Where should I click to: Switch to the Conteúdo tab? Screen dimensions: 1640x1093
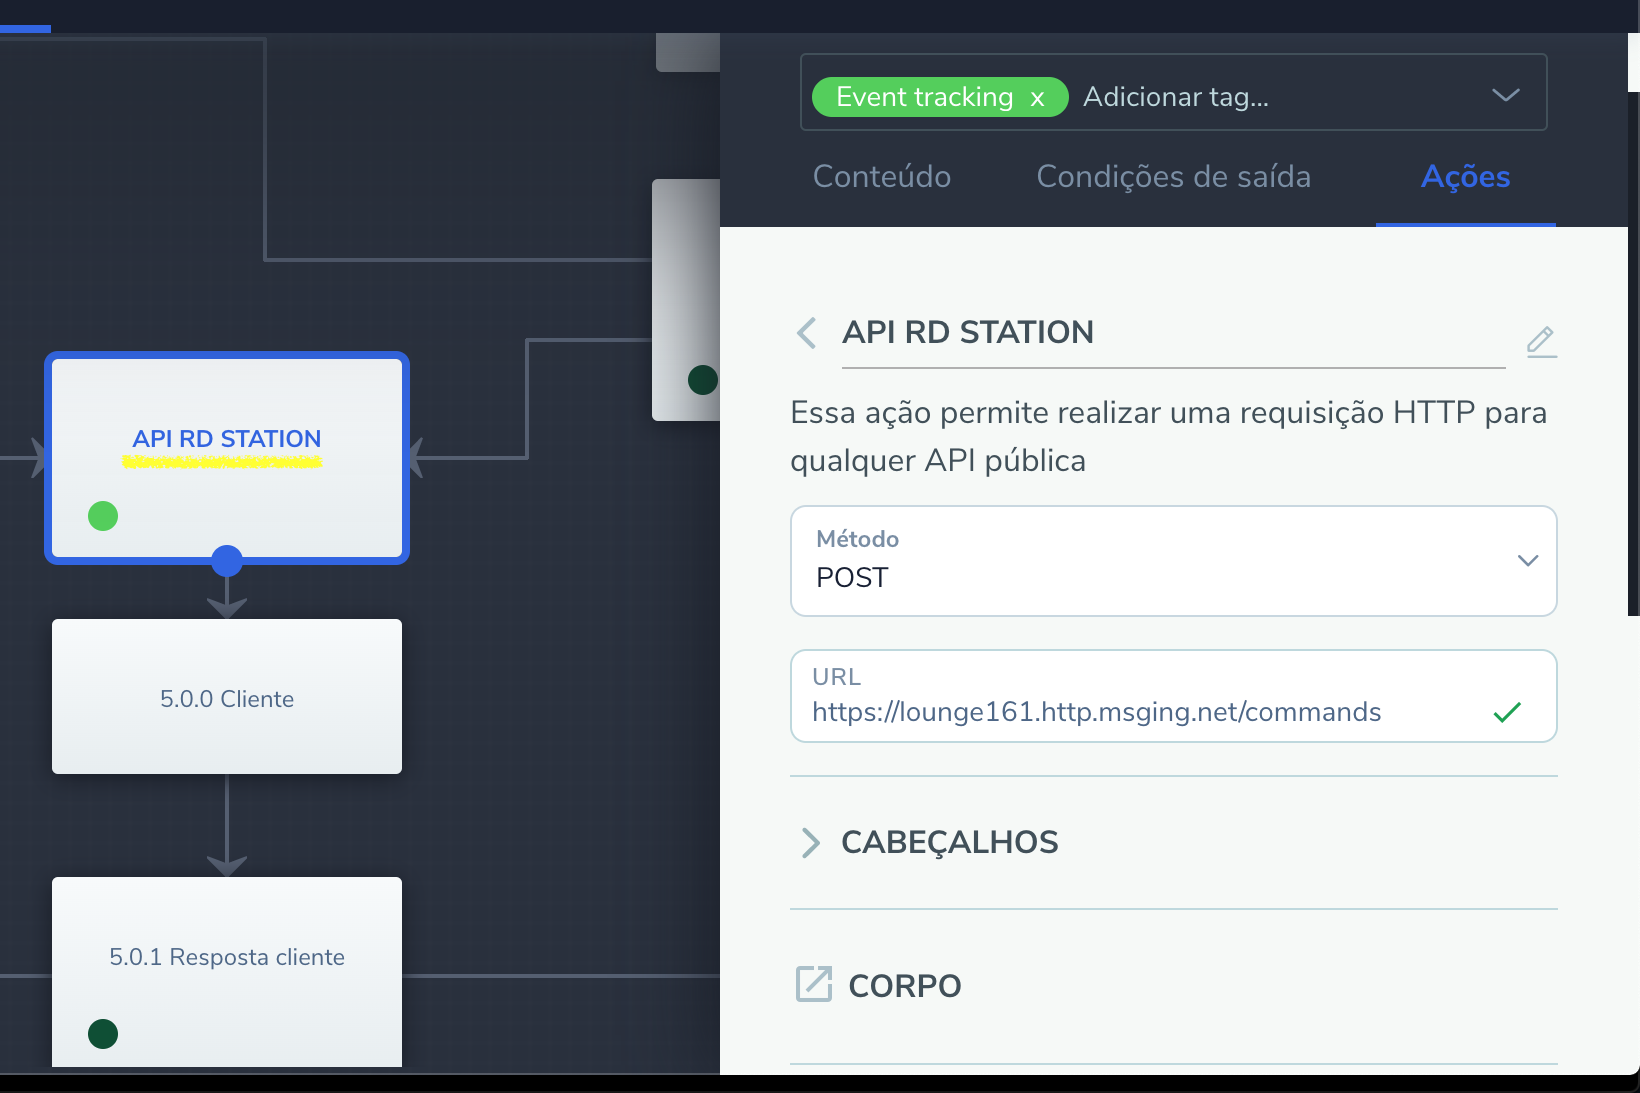coord(881,177)
